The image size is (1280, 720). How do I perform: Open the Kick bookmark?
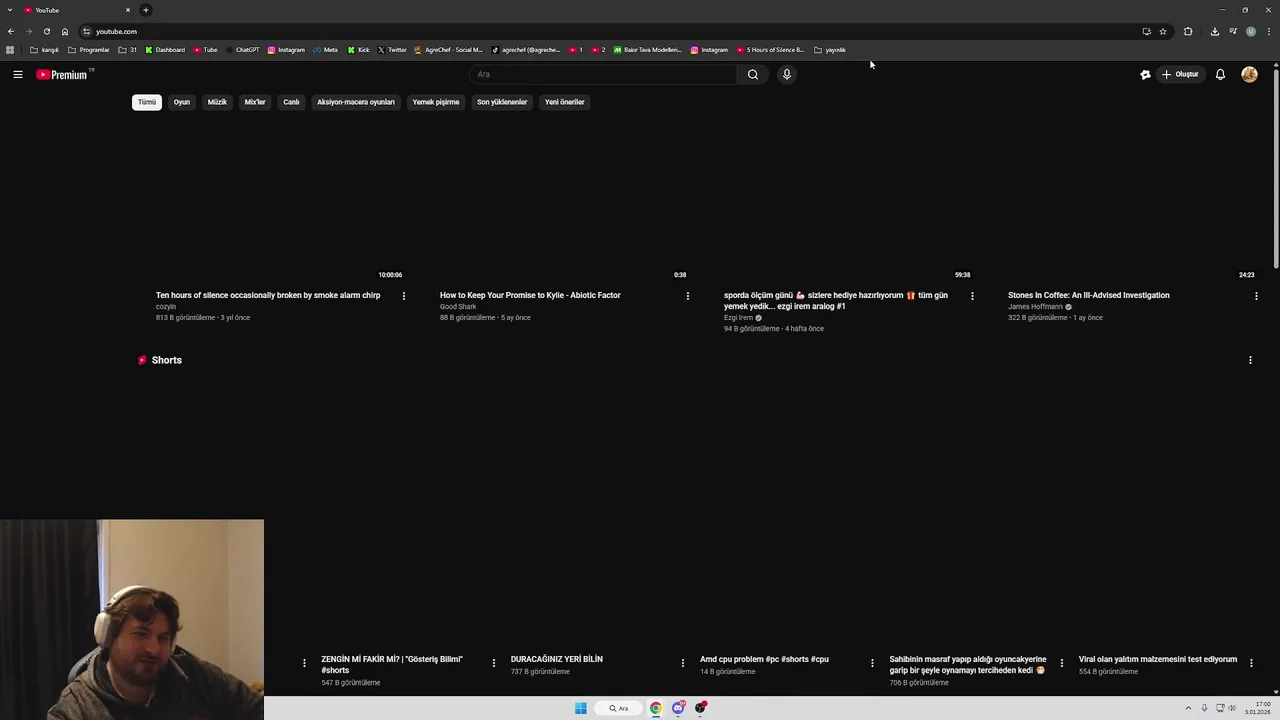(x=359, y=50)
